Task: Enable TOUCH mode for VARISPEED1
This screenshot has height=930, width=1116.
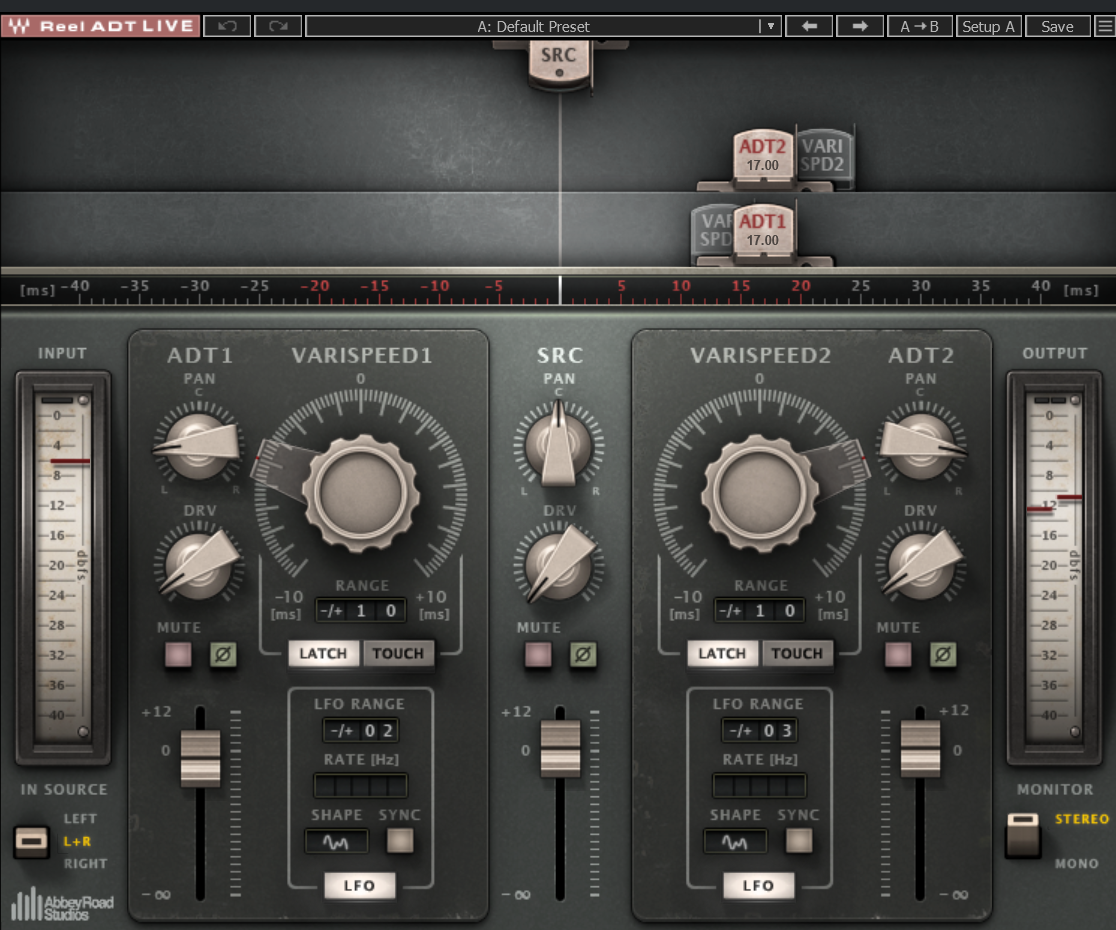Action: pos(398,653)
